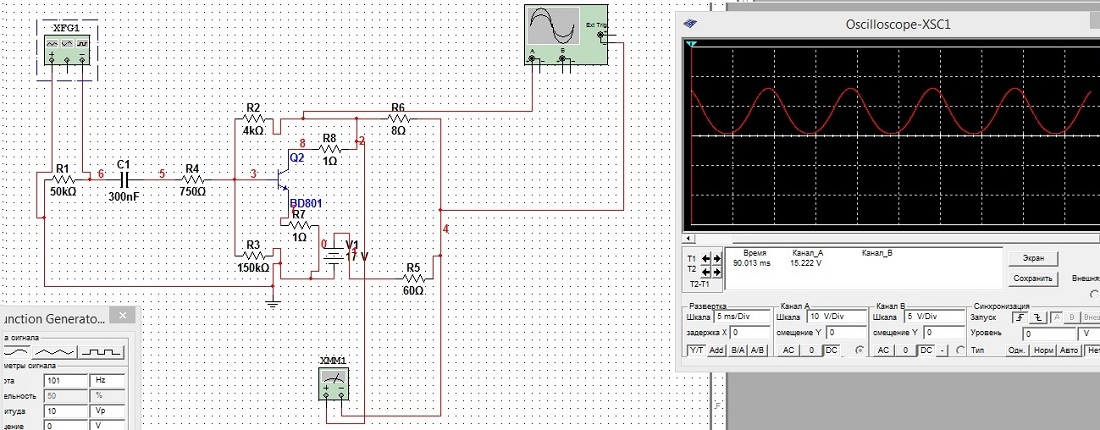Screen dimensions: 1100x430
Task: Select the falling edge trigger button
Action: [x=1036, y=317]
